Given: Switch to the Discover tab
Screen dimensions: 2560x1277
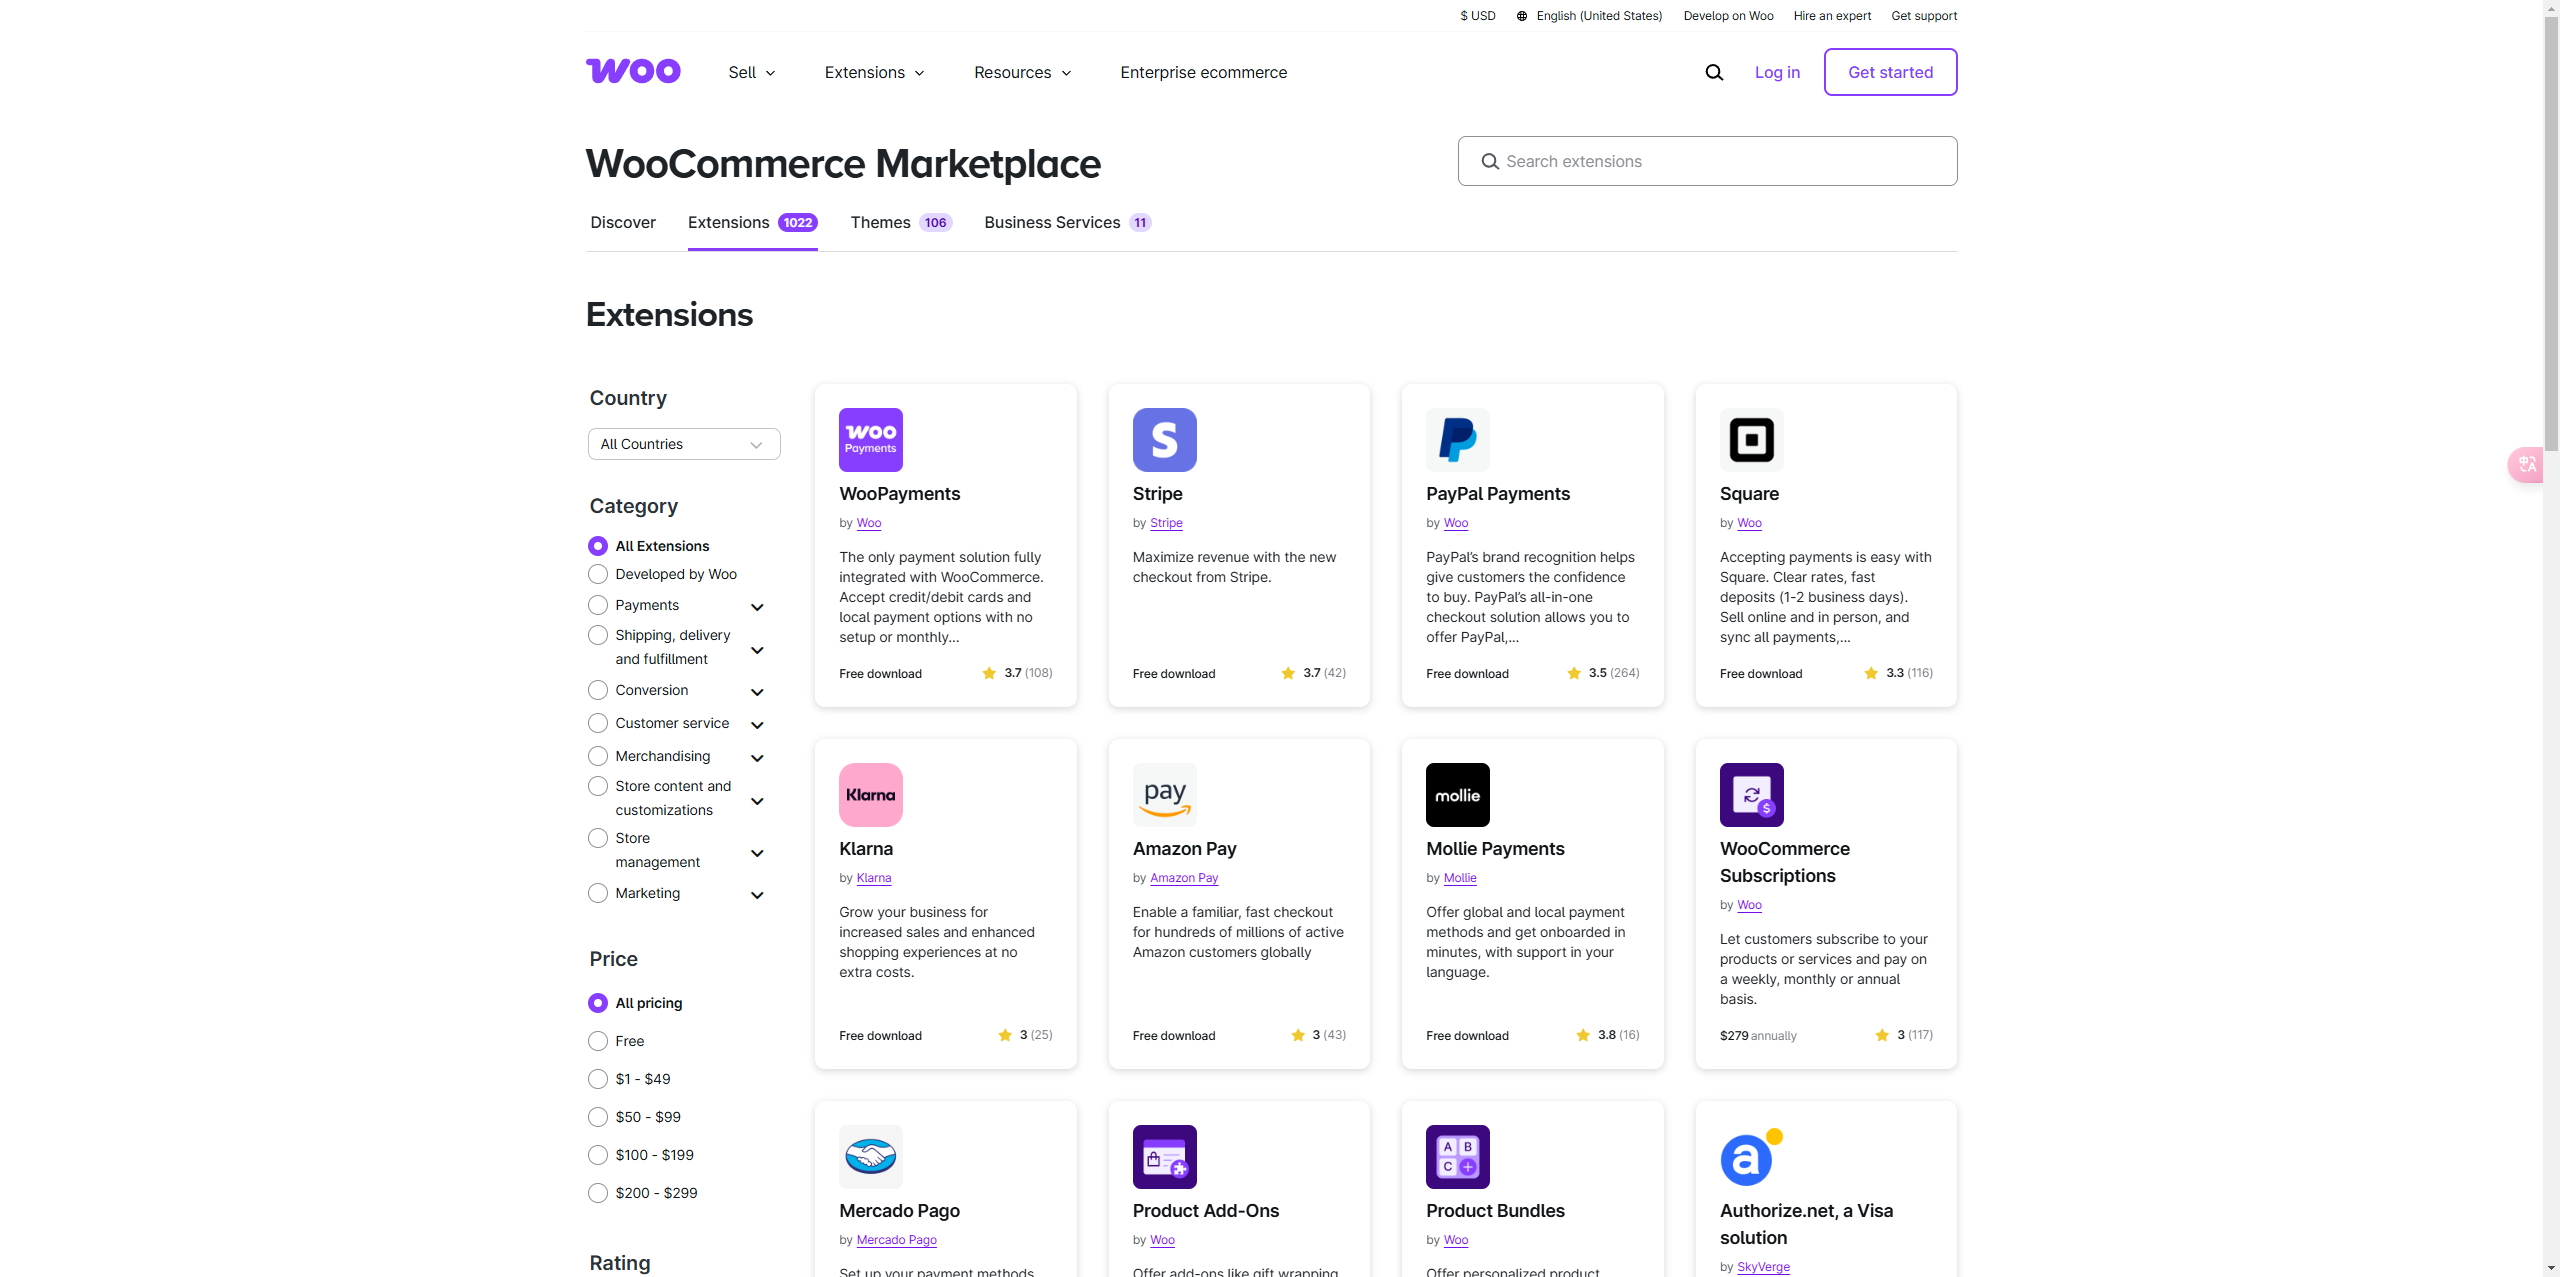Looking at the screenshot, I should (623, 222).
